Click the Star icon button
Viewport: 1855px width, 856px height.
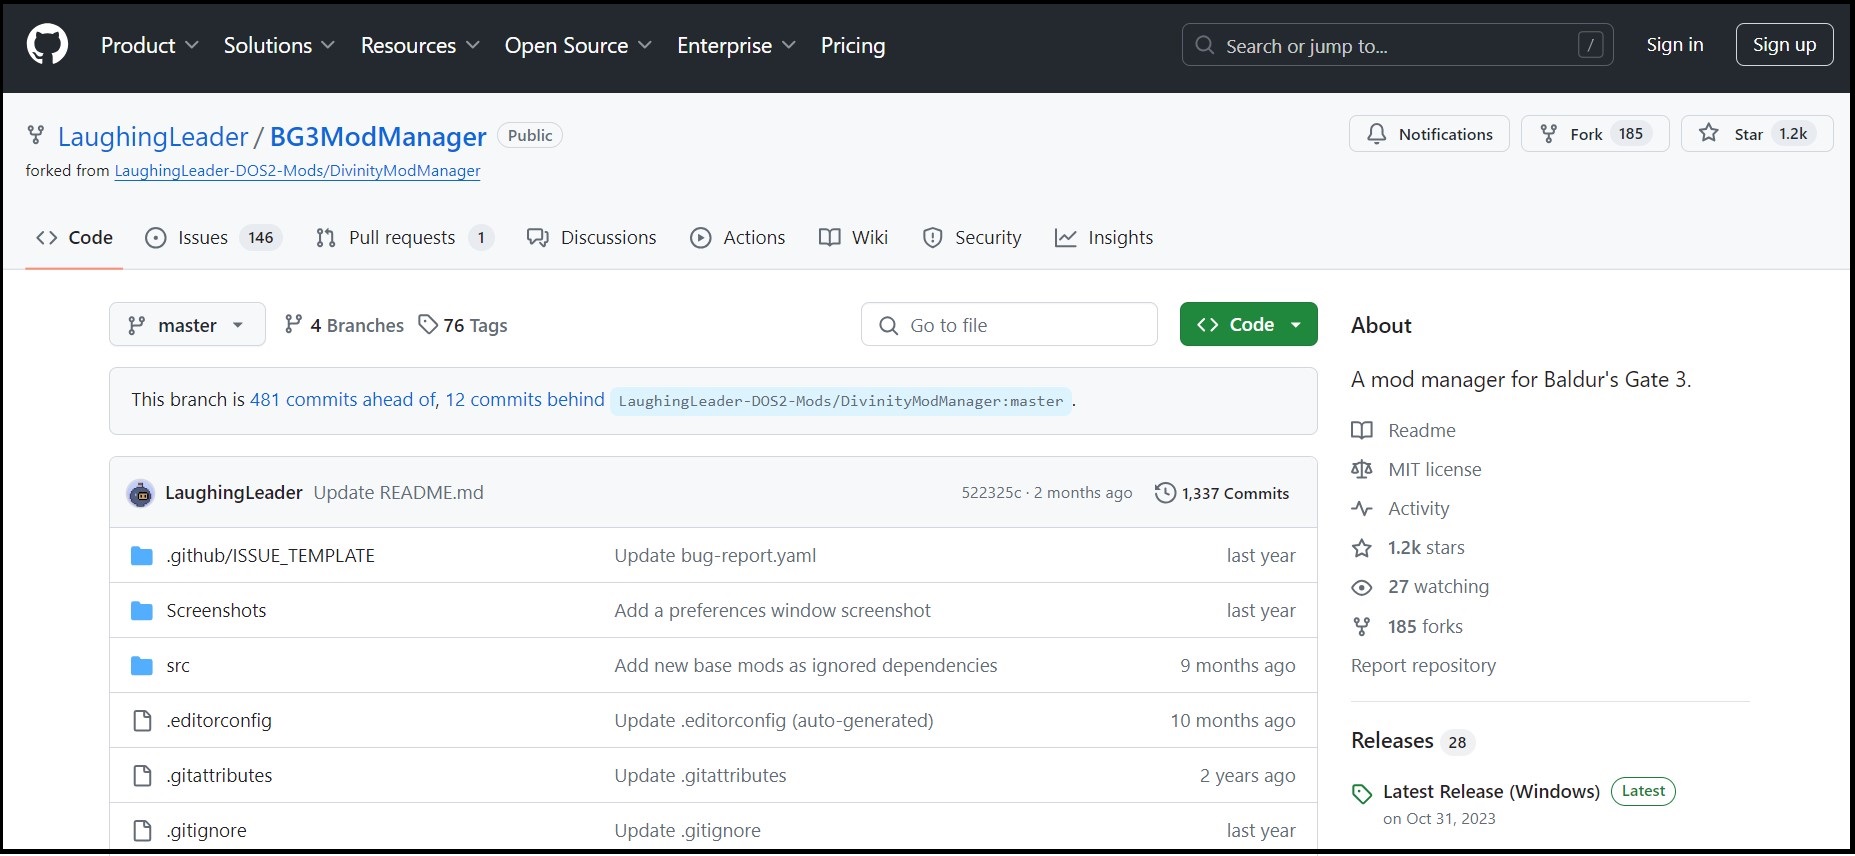(1709, 134)
